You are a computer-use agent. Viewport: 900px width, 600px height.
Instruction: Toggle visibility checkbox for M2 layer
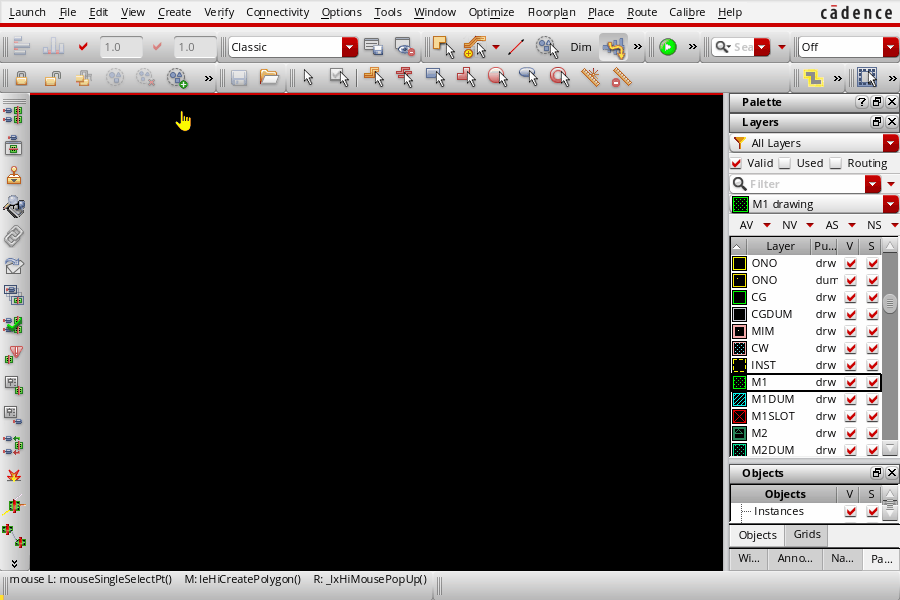point(850,433)
